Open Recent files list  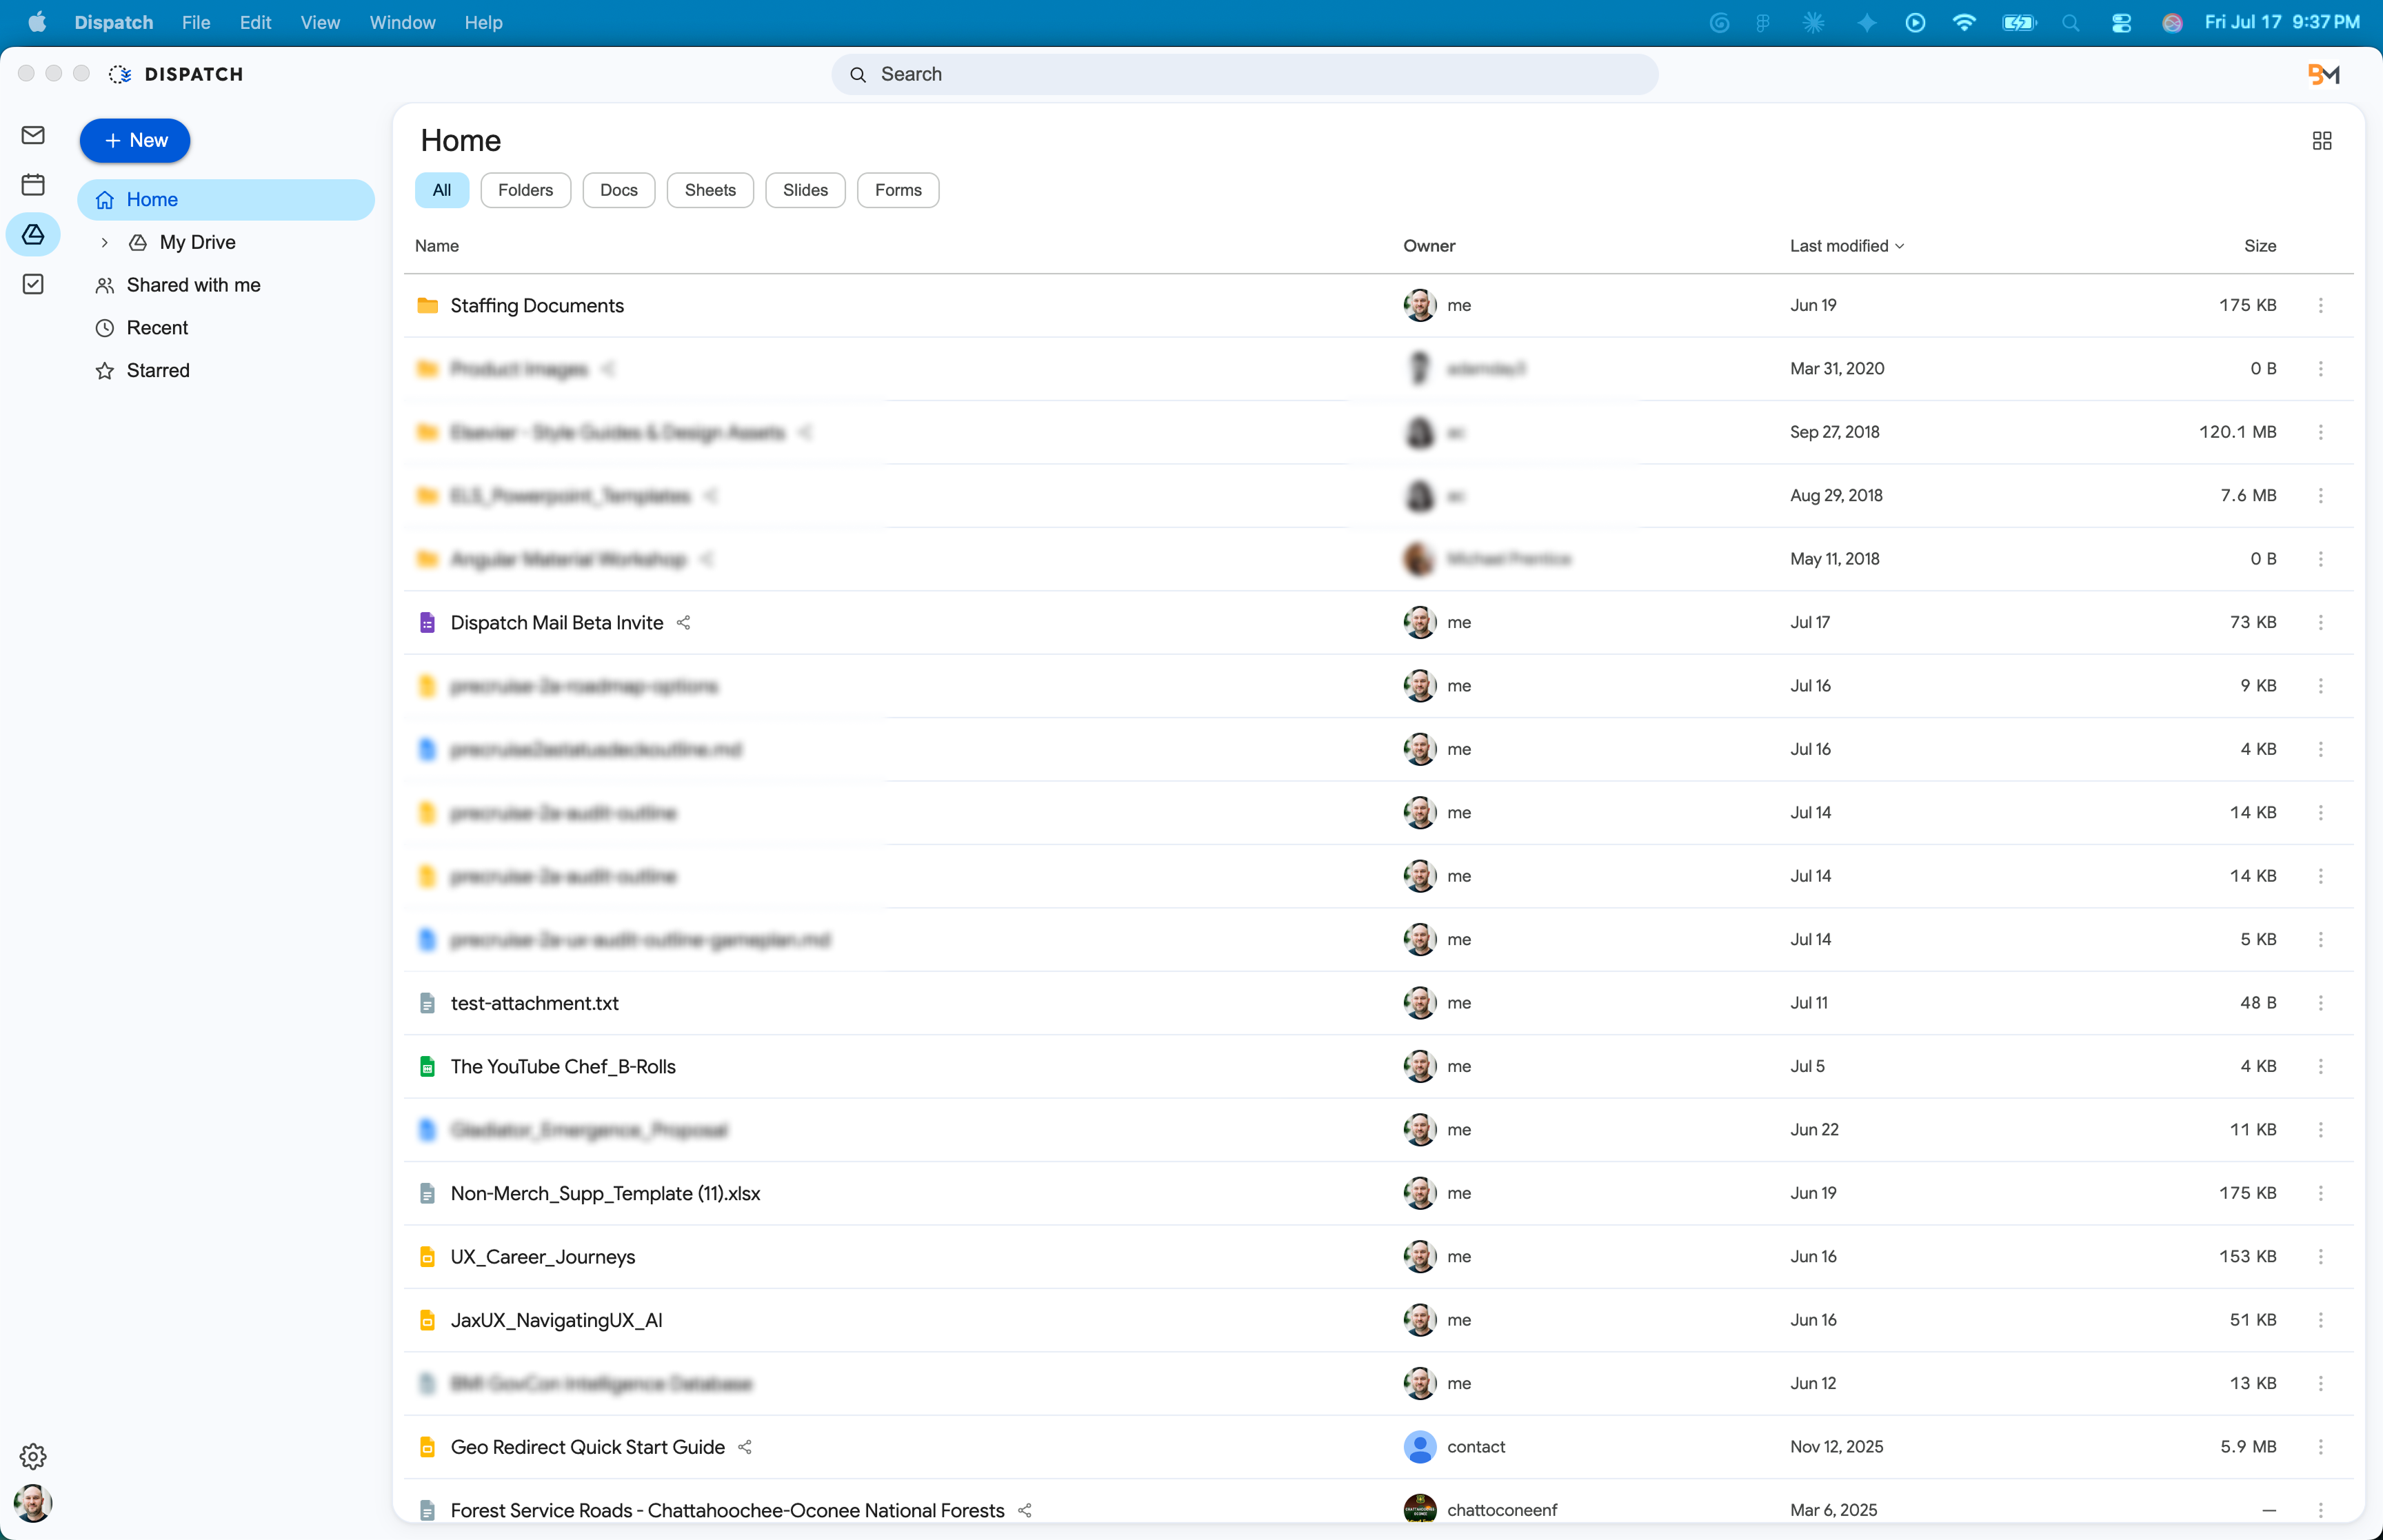click(157, 328)
